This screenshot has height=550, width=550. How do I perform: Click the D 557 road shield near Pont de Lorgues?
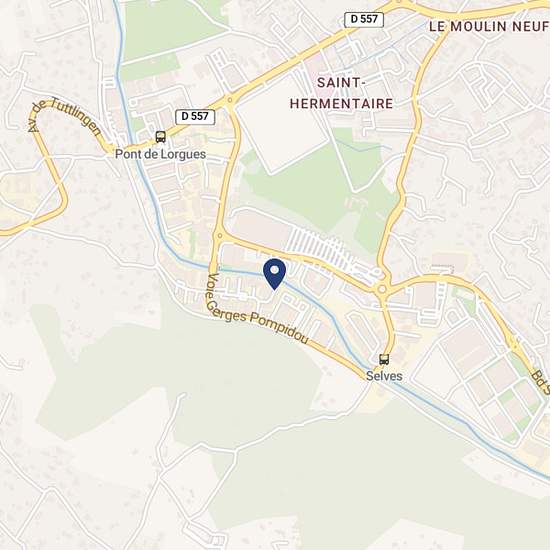click(x=195, y=116)
